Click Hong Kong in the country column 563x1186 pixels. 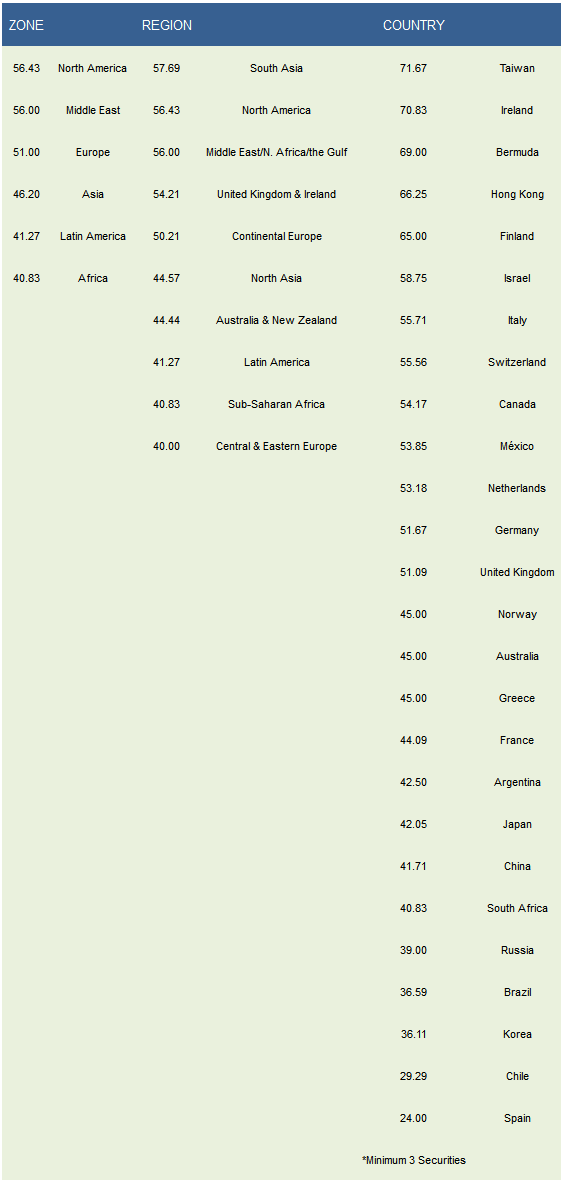tap(518, 194)
